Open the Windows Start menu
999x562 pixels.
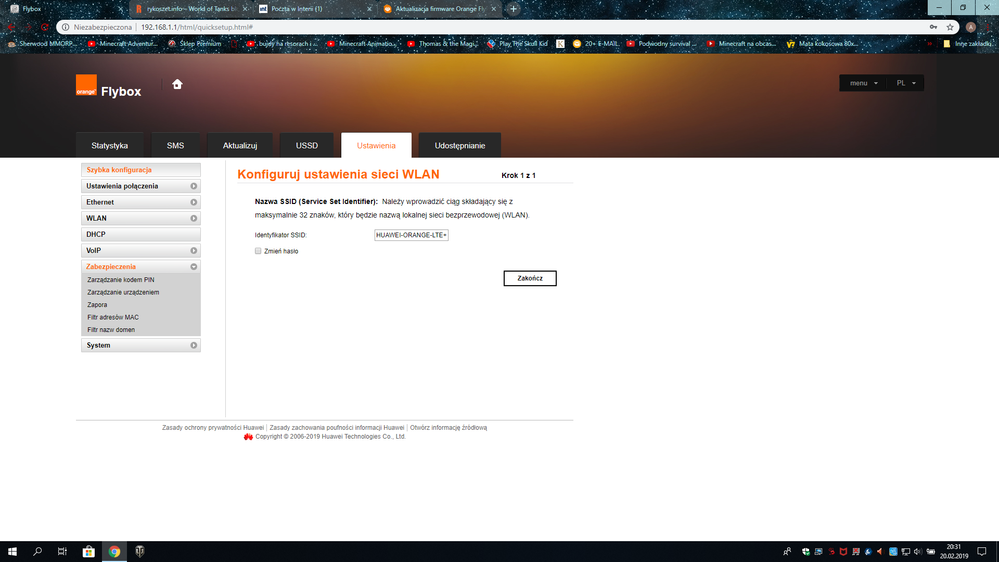click(12, 552)
